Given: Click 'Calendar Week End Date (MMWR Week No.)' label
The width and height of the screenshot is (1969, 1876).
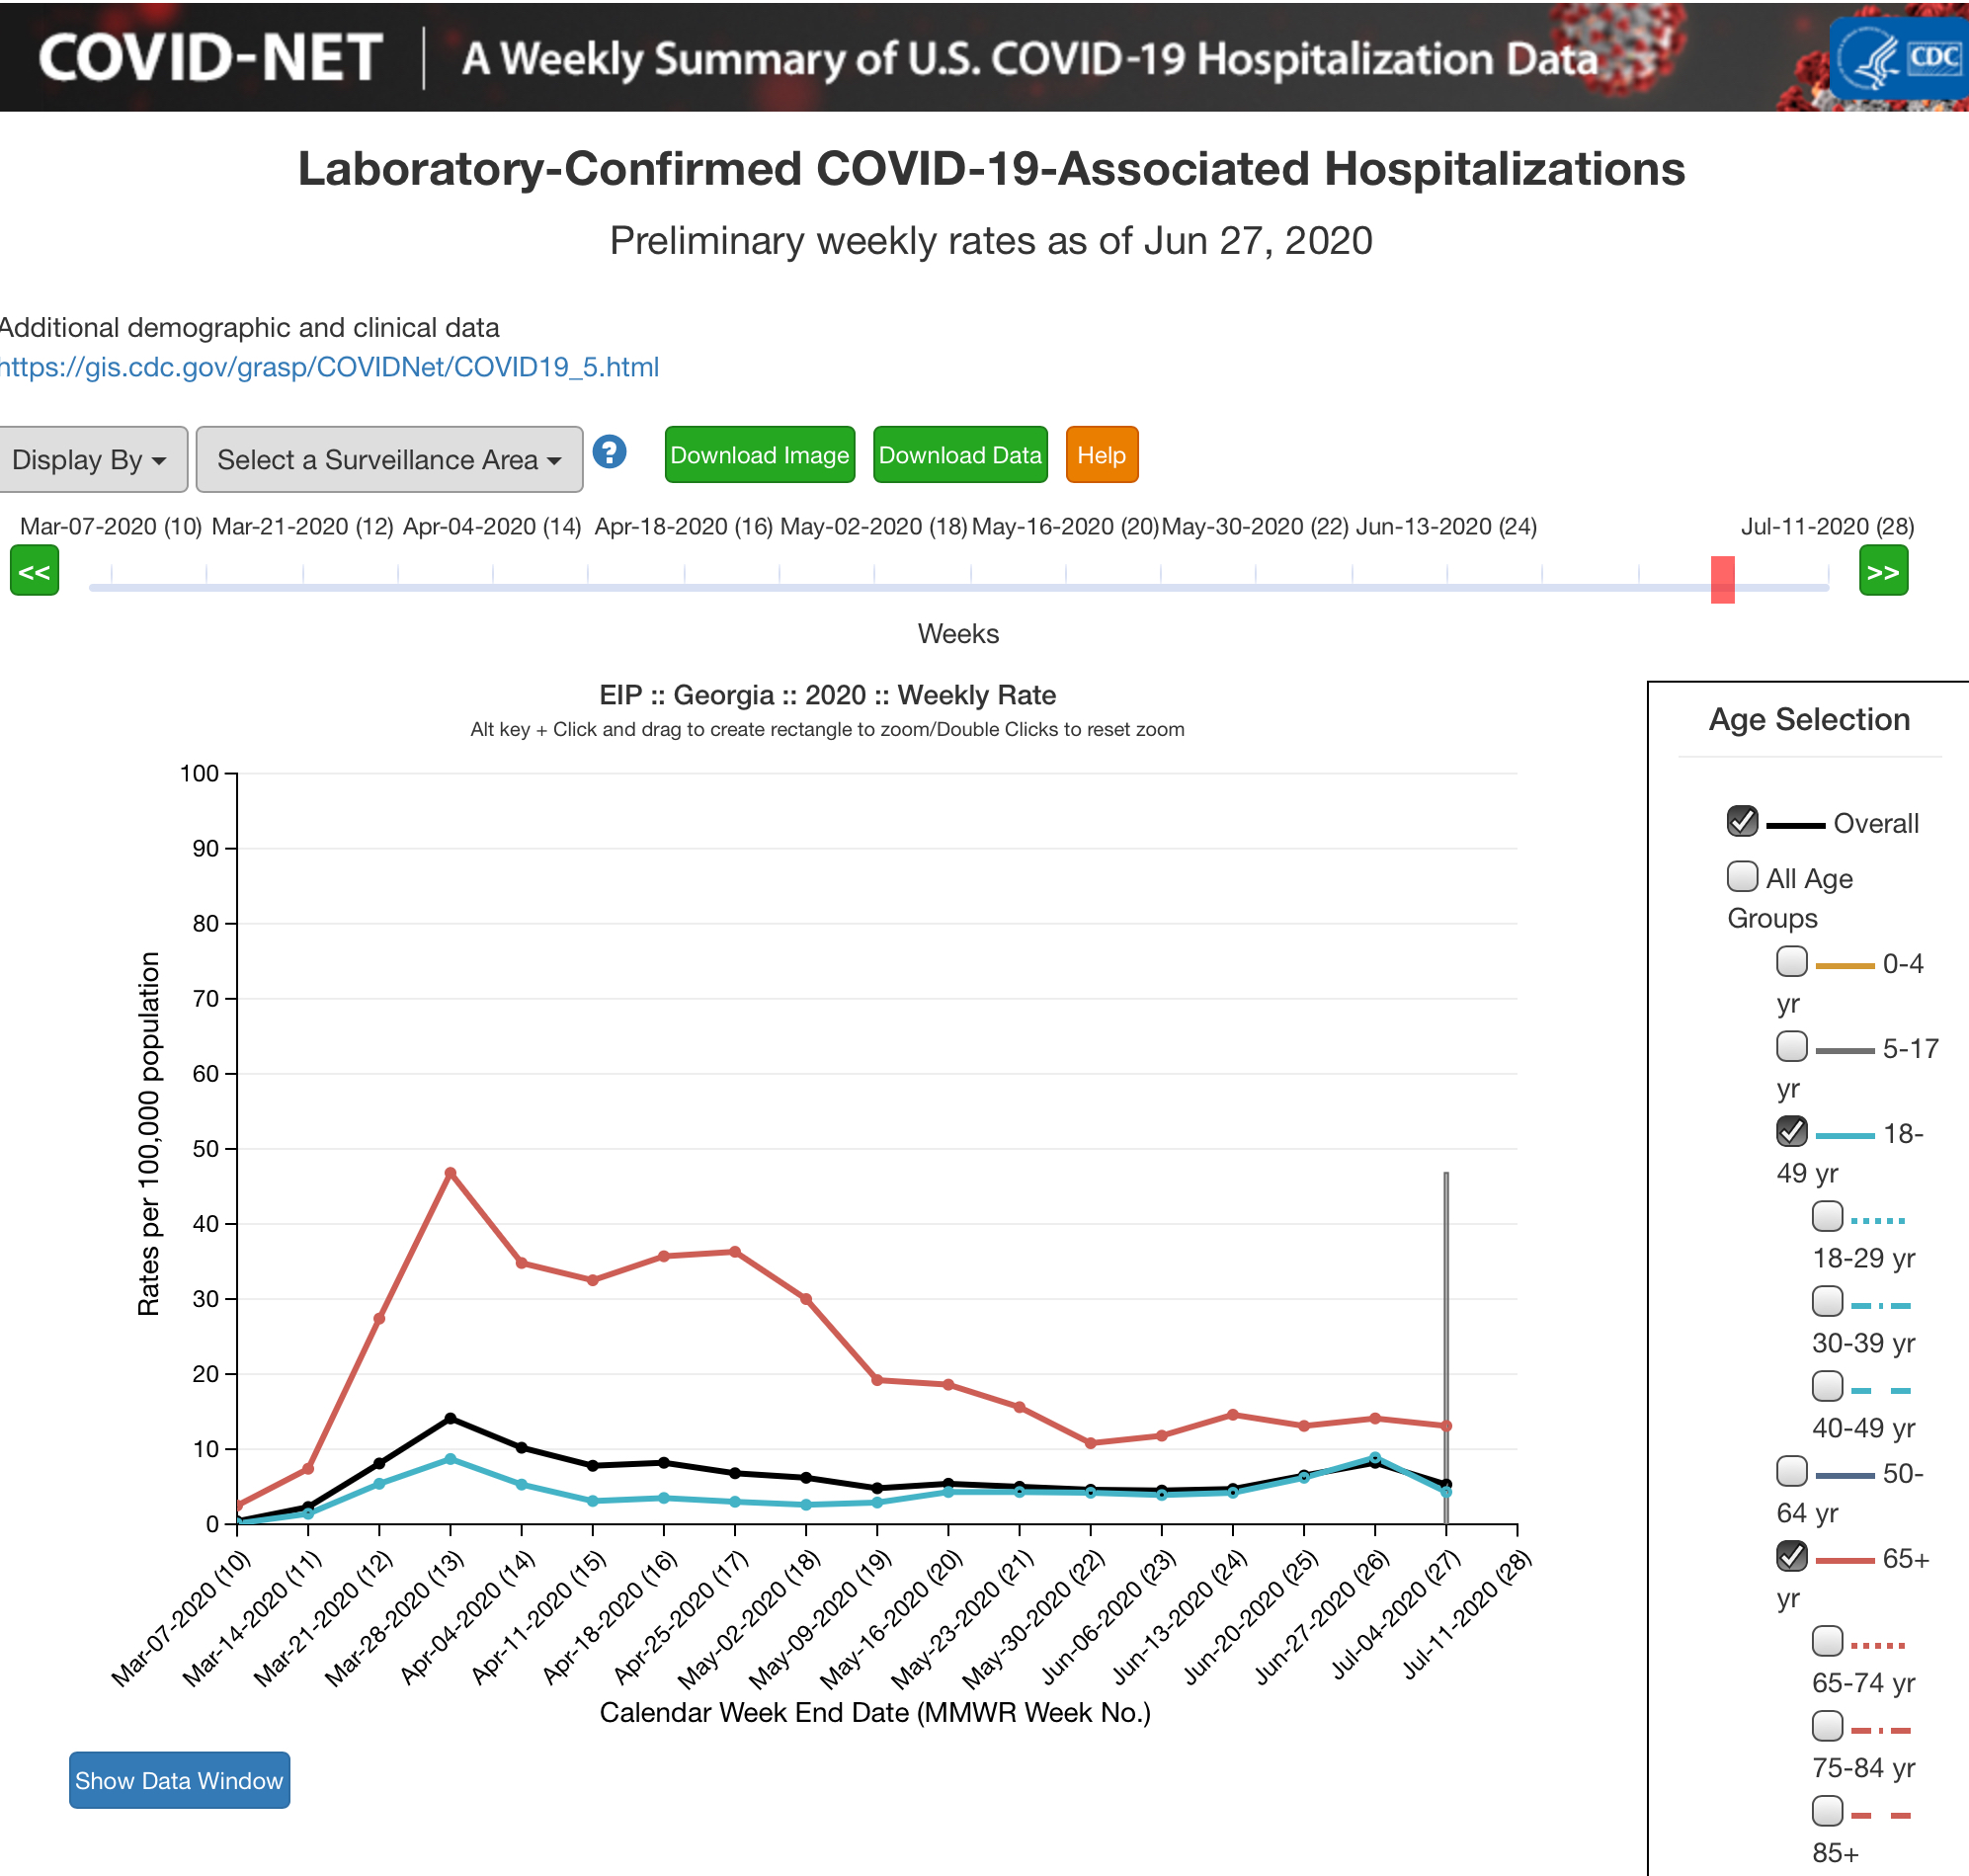Looking at the screenshot, I should [875, 1713].
